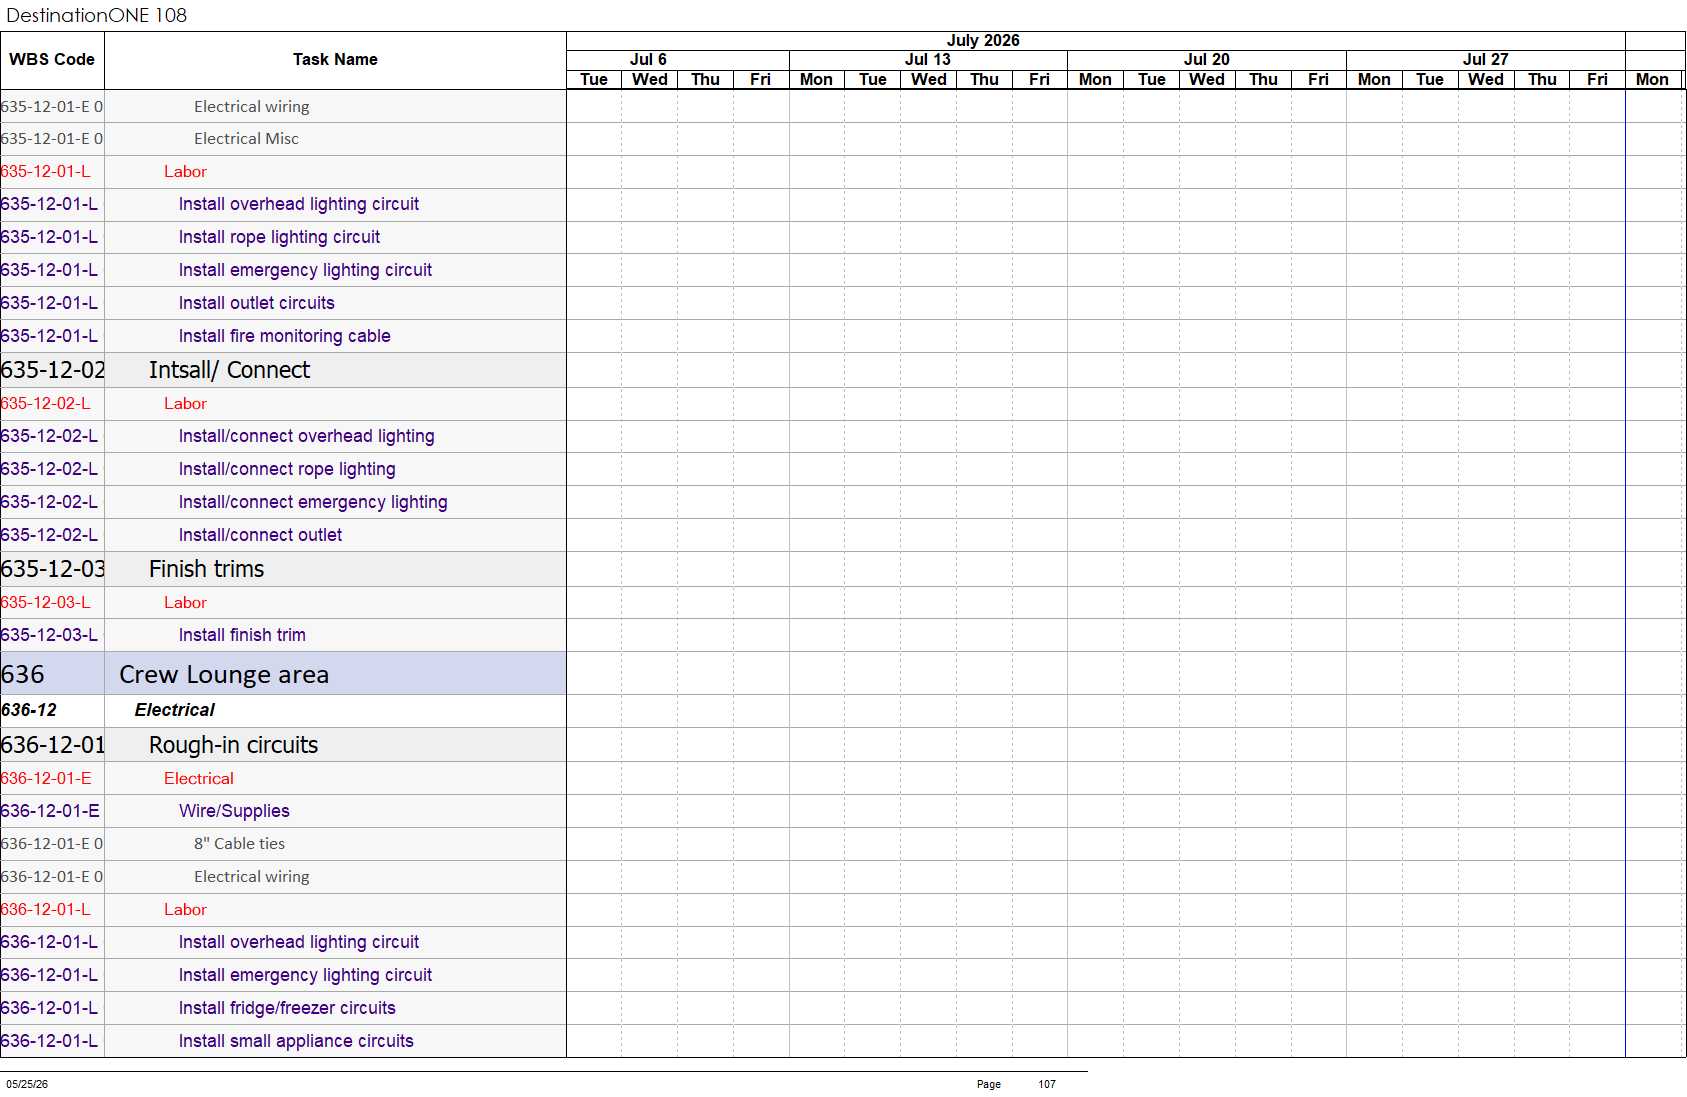This screenshot has height=1097, width=1687.
Task: Select Install/connect outlet task
Action: tap(283, 536)
